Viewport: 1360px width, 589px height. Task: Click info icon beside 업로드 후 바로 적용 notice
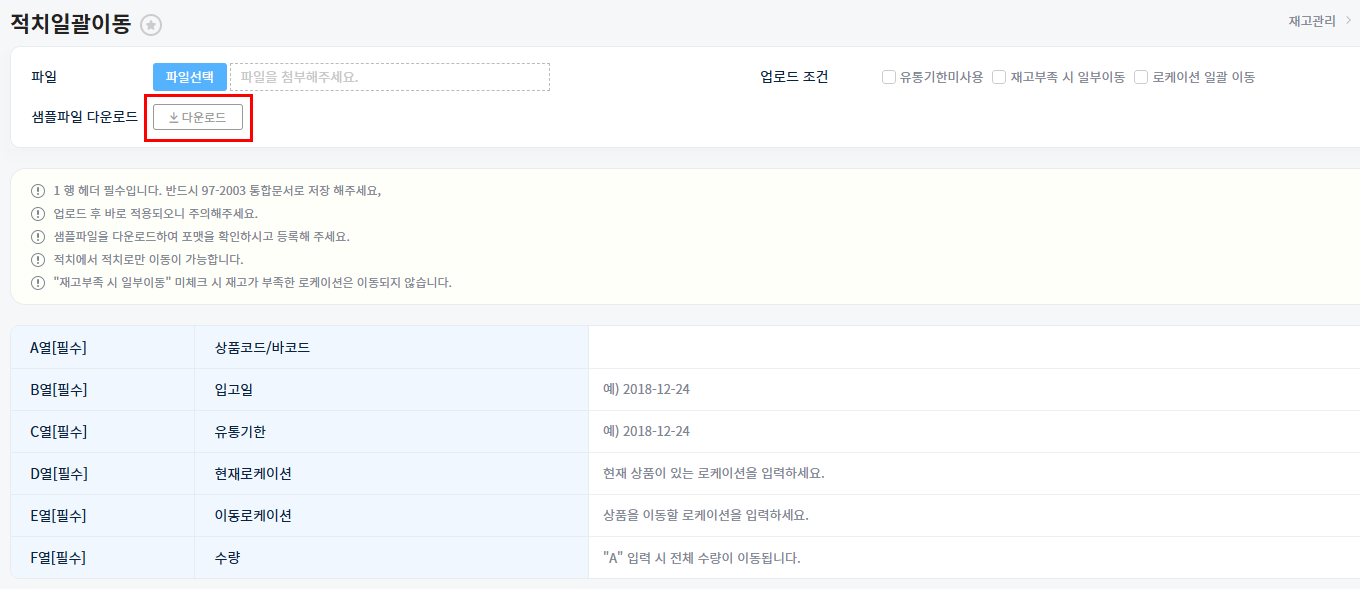pyautogui.click(x=38, y=213)
